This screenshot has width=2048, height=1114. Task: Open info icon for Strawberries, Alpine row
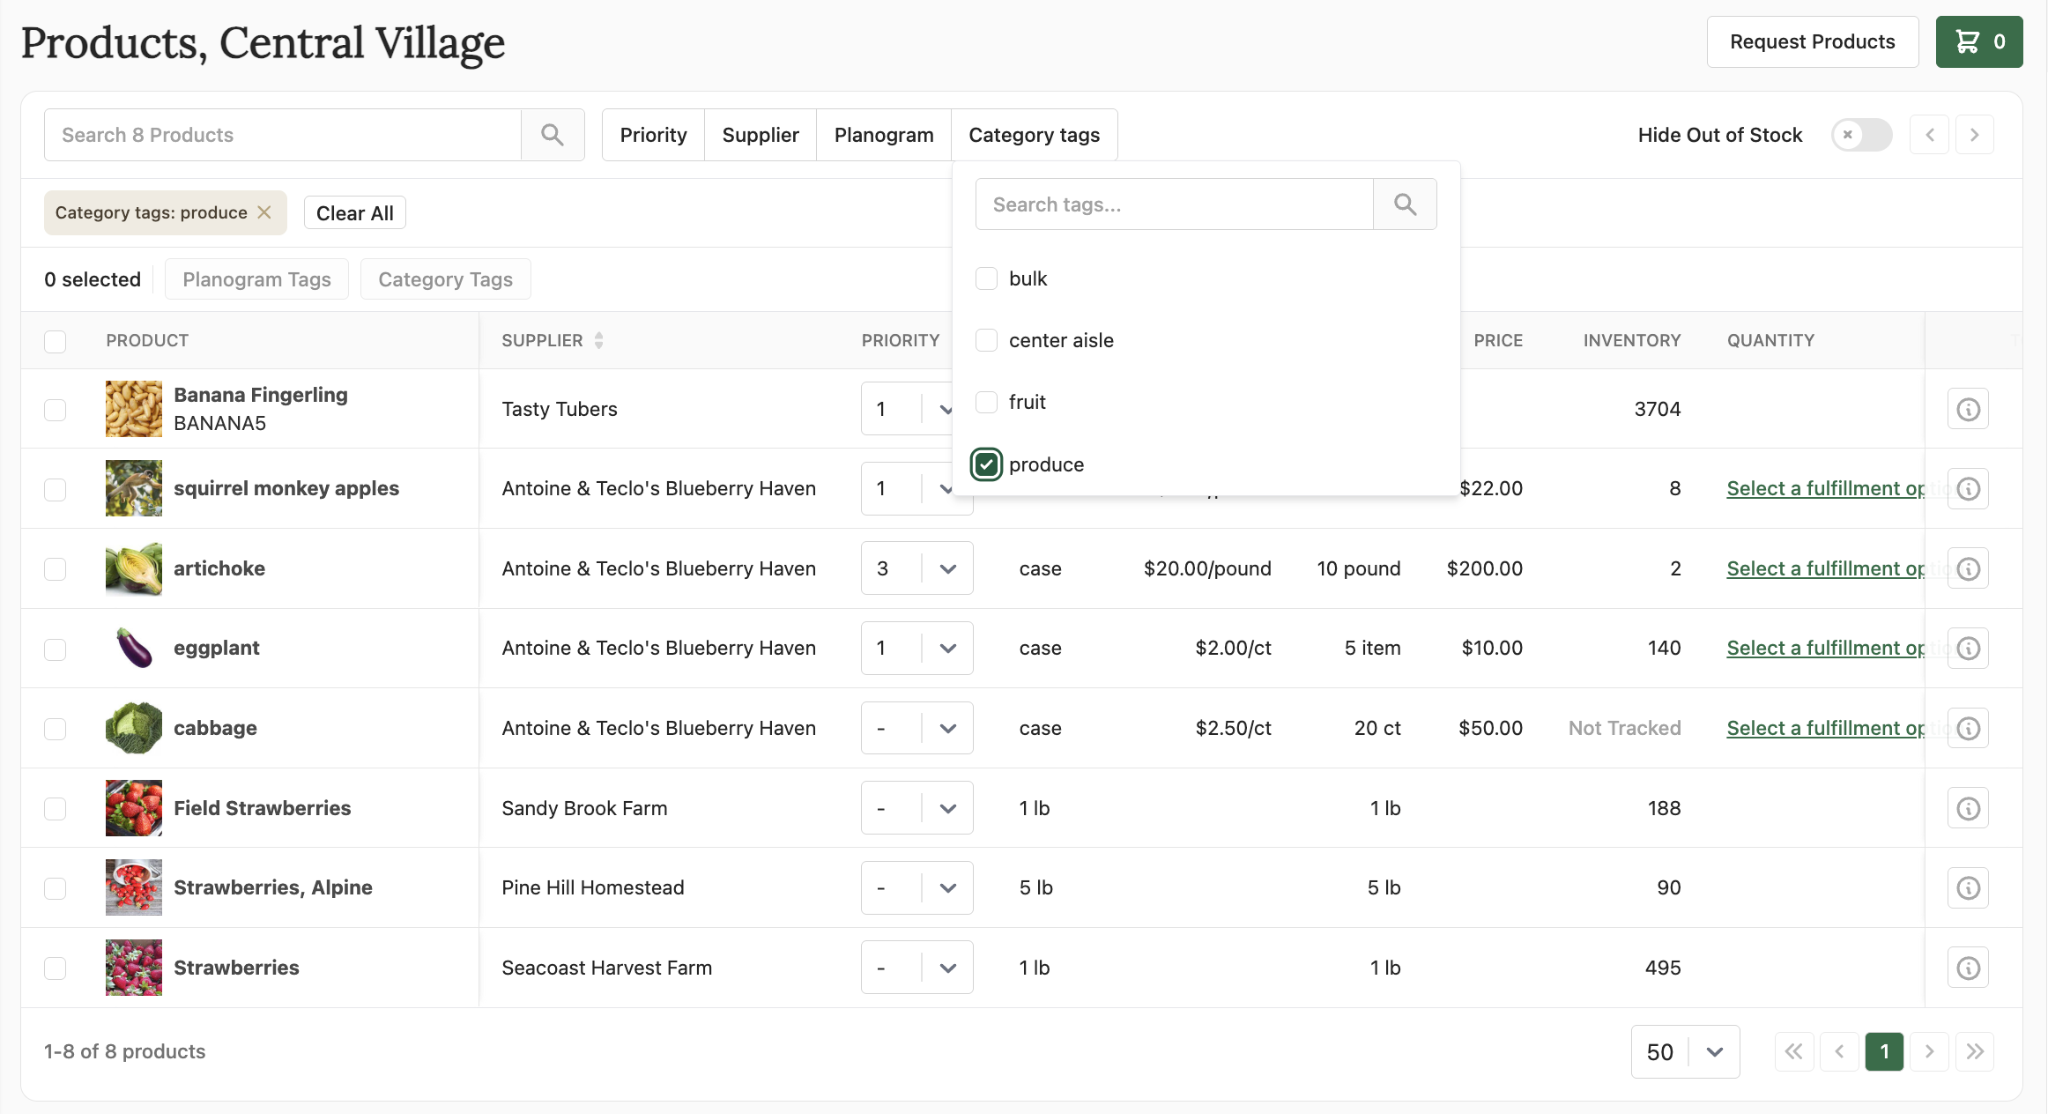pos(1967,888)
